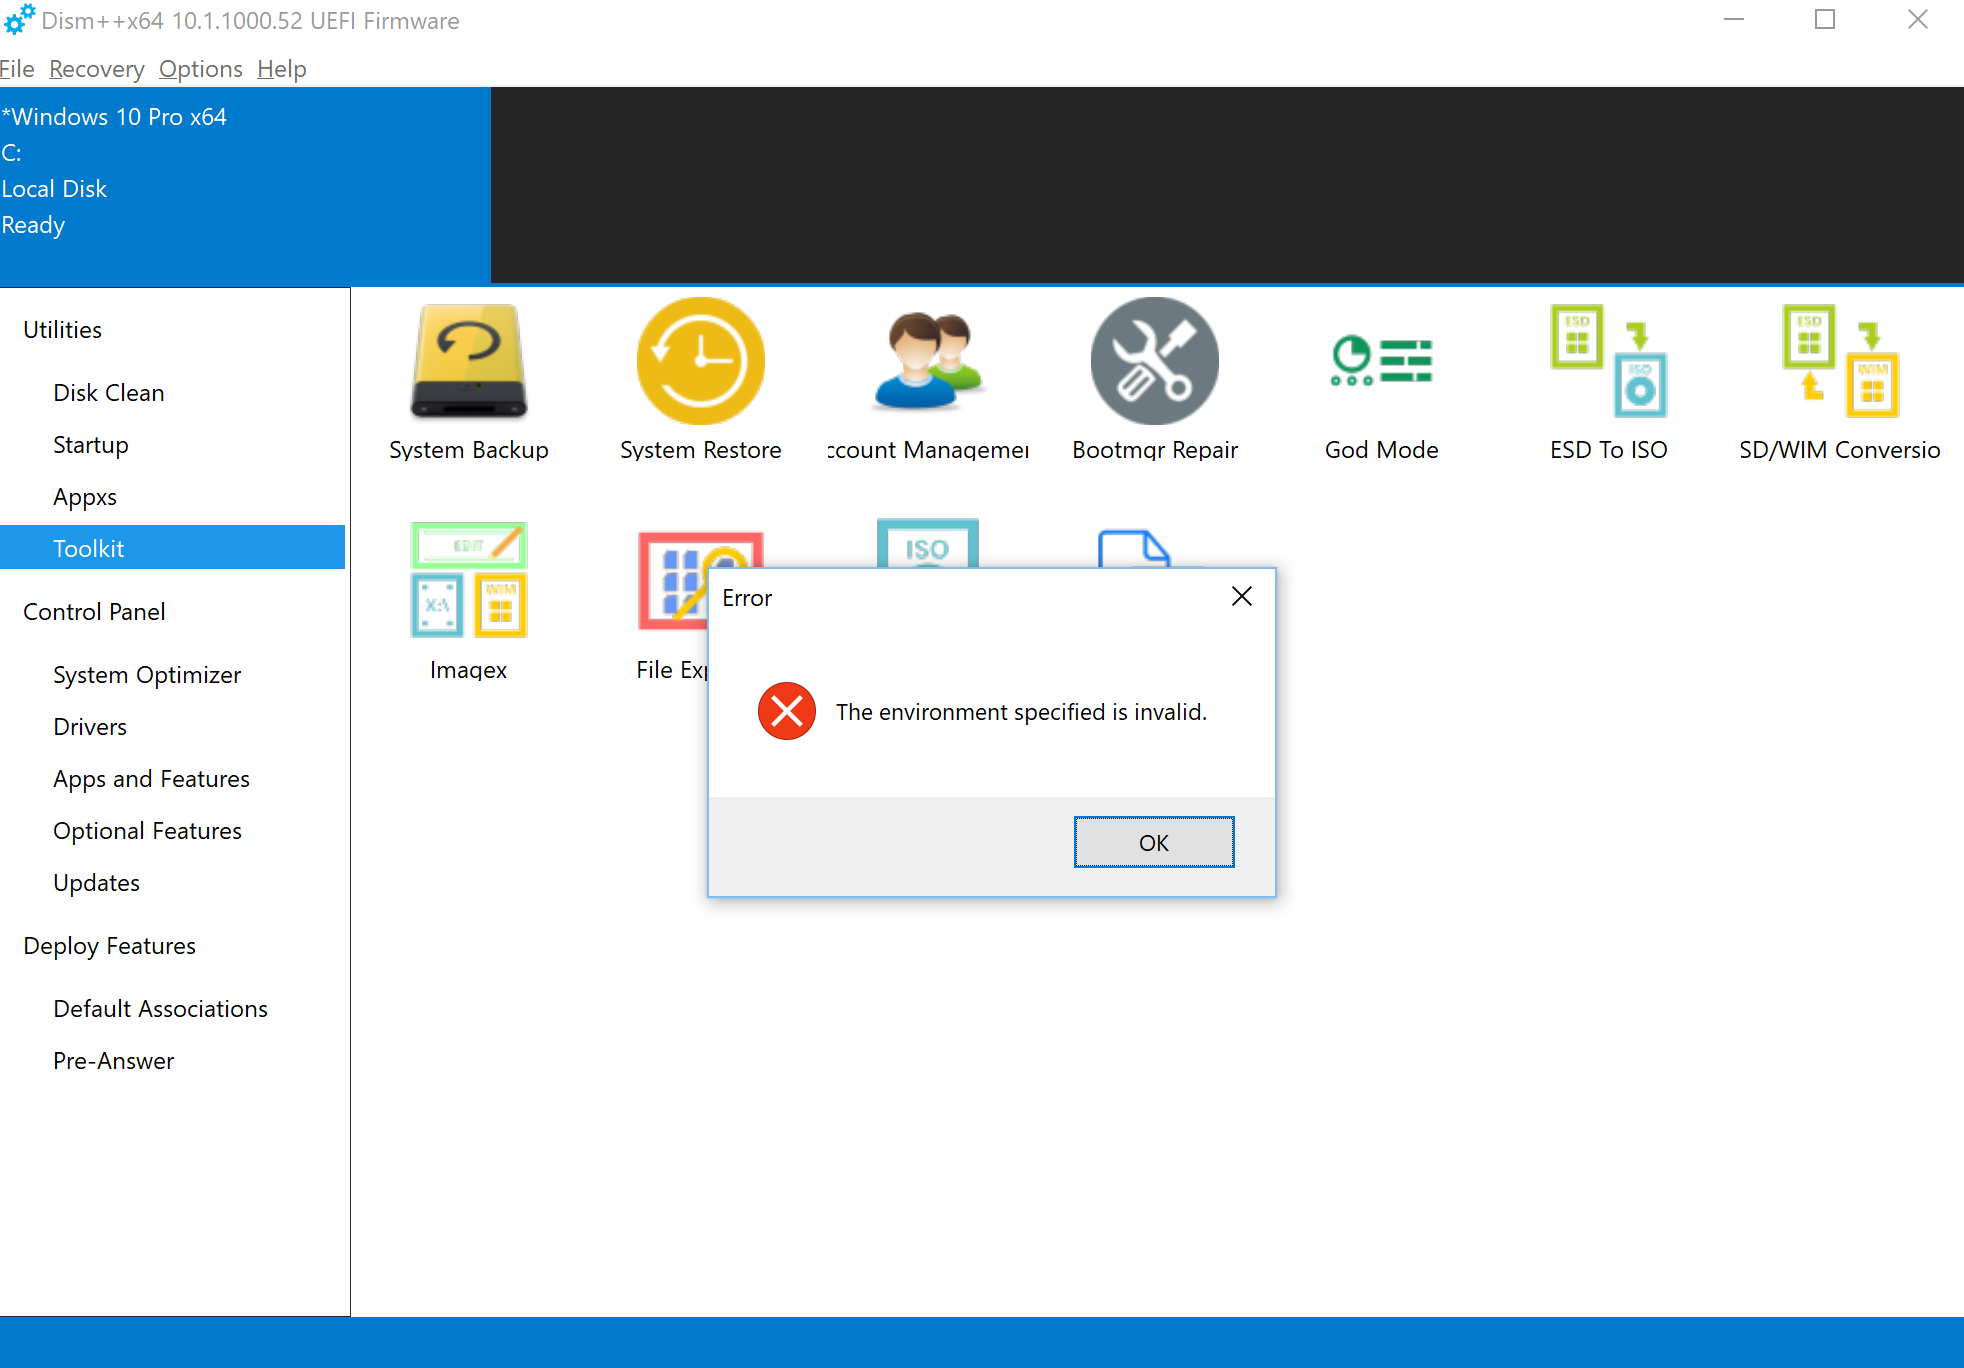
Task: Launch the Imagex tool
Action: pyautogui.click(x=468, y=601)
